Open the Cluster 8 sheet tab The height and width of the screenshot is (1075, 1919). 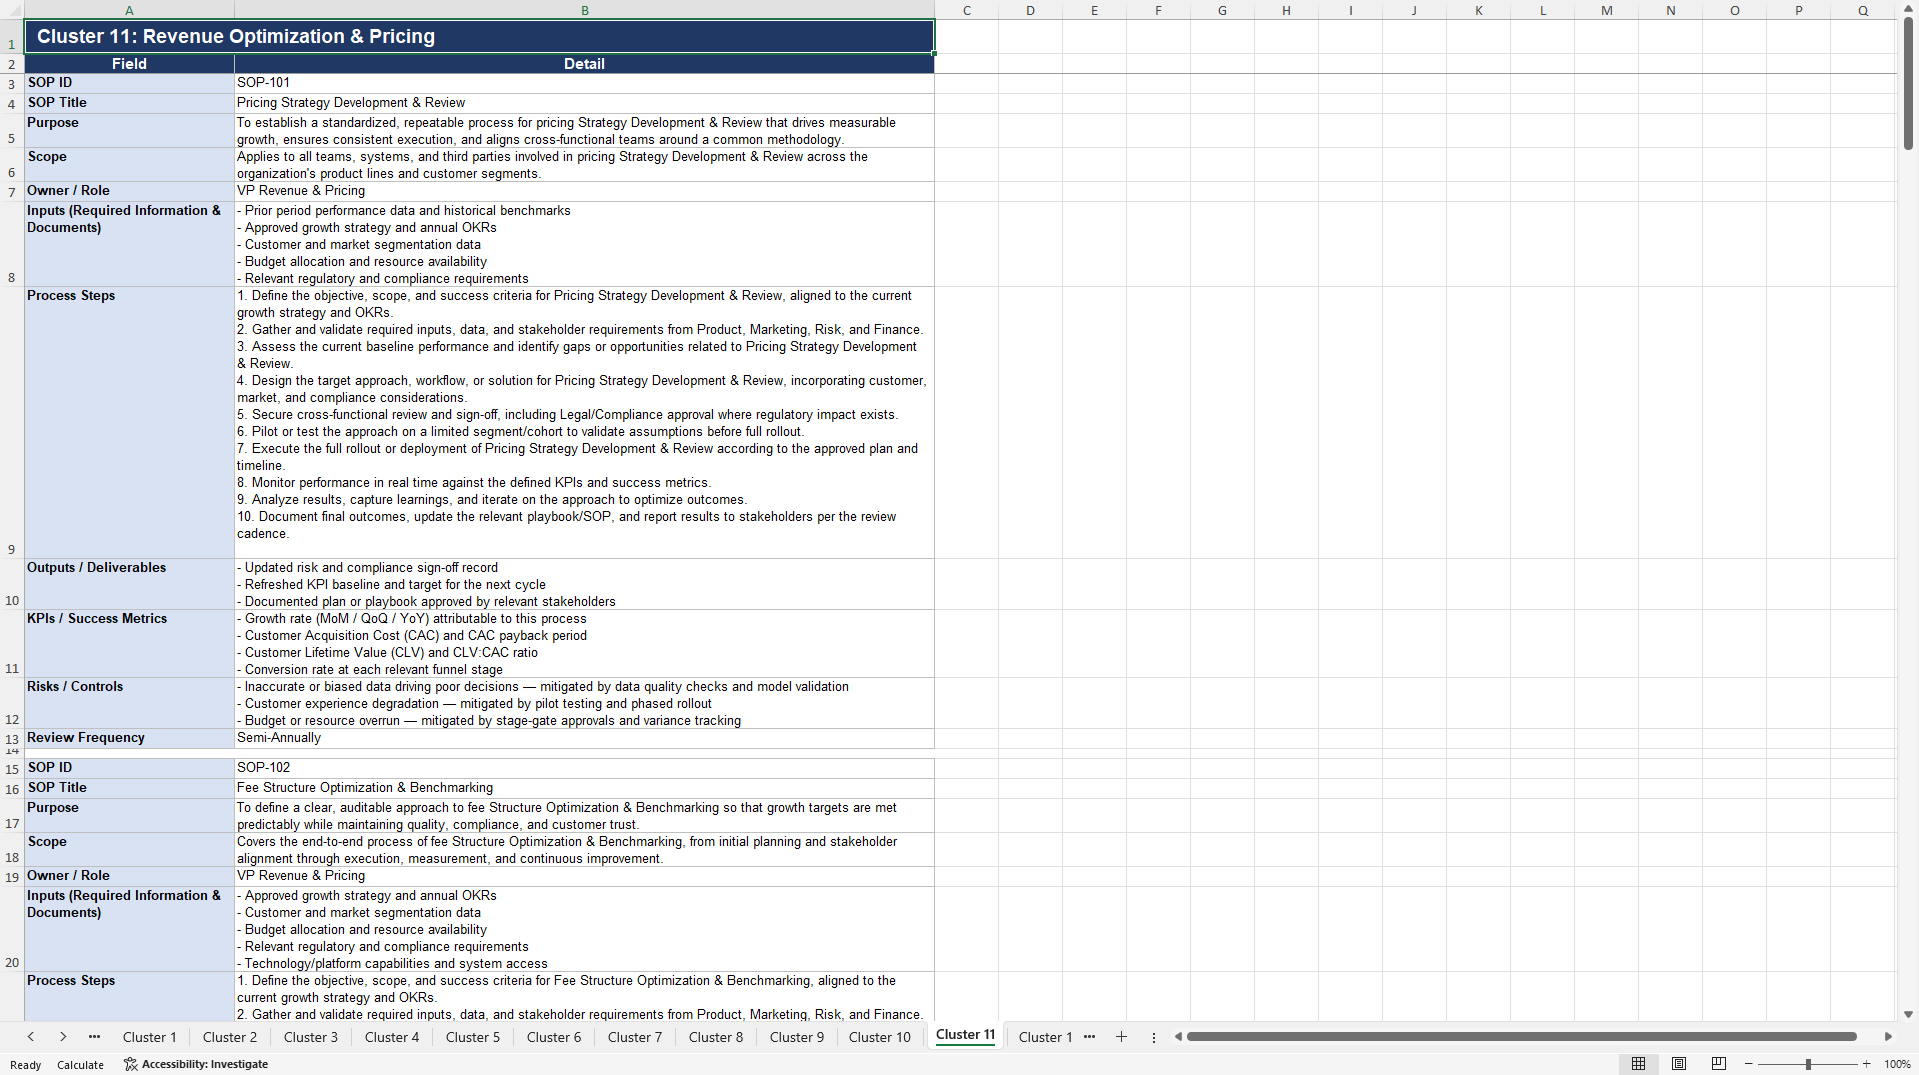point(716,1037)
